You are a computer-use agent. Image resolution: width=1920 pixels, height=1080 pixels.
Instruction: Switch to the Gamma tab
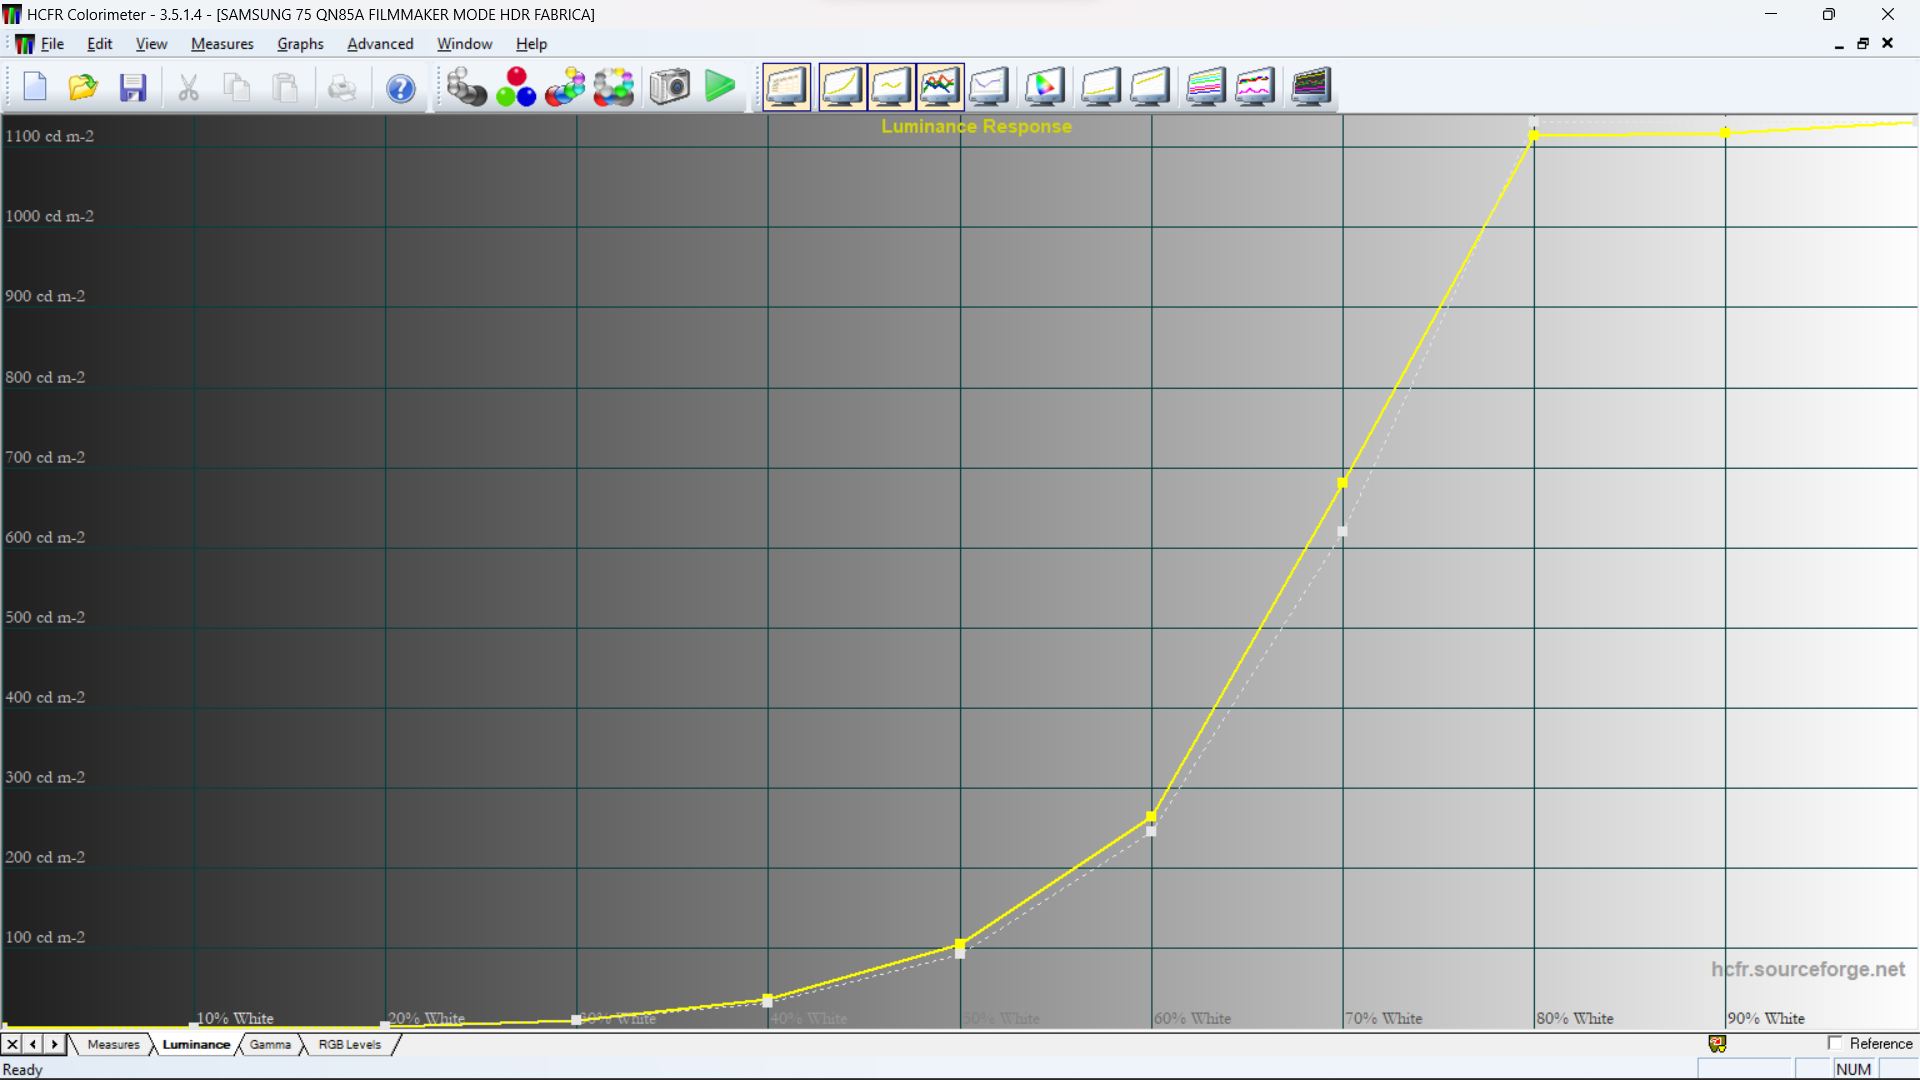click(270, 1044)
